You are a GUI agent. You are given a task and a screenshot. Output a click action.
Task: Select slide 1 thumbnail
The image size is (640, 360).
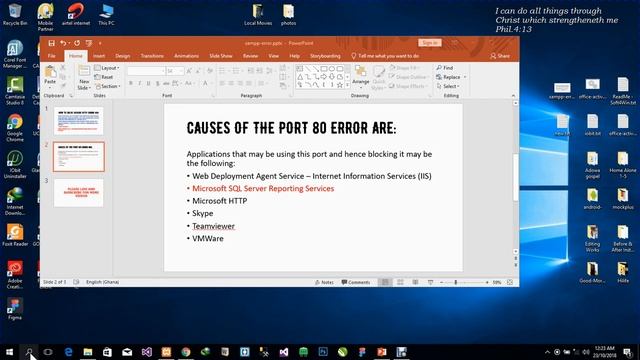(78, 121)
